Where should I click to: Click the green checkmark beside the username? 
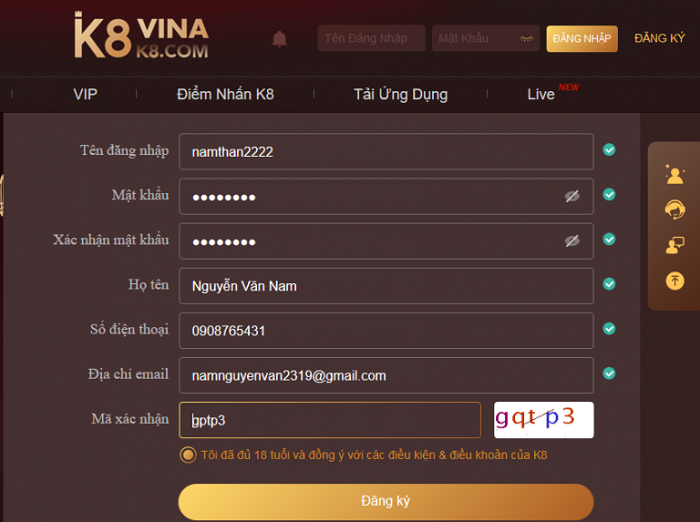[609, 150]
